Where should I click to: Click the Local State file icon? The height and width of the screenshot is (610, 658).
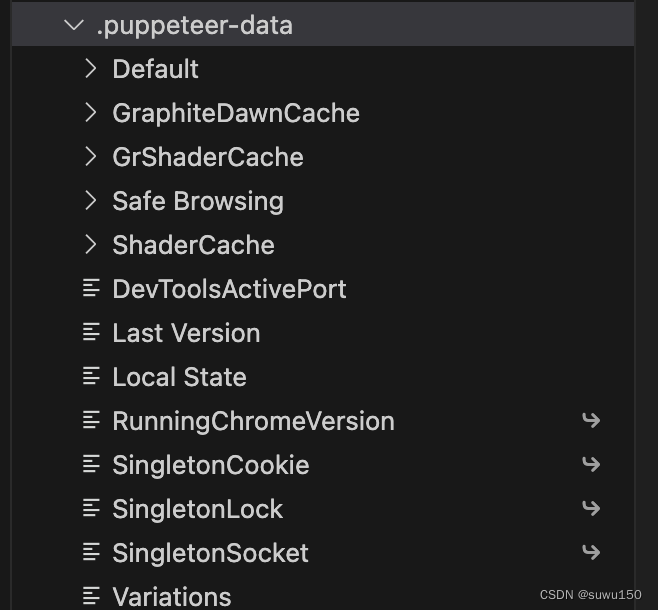[91, 377]
